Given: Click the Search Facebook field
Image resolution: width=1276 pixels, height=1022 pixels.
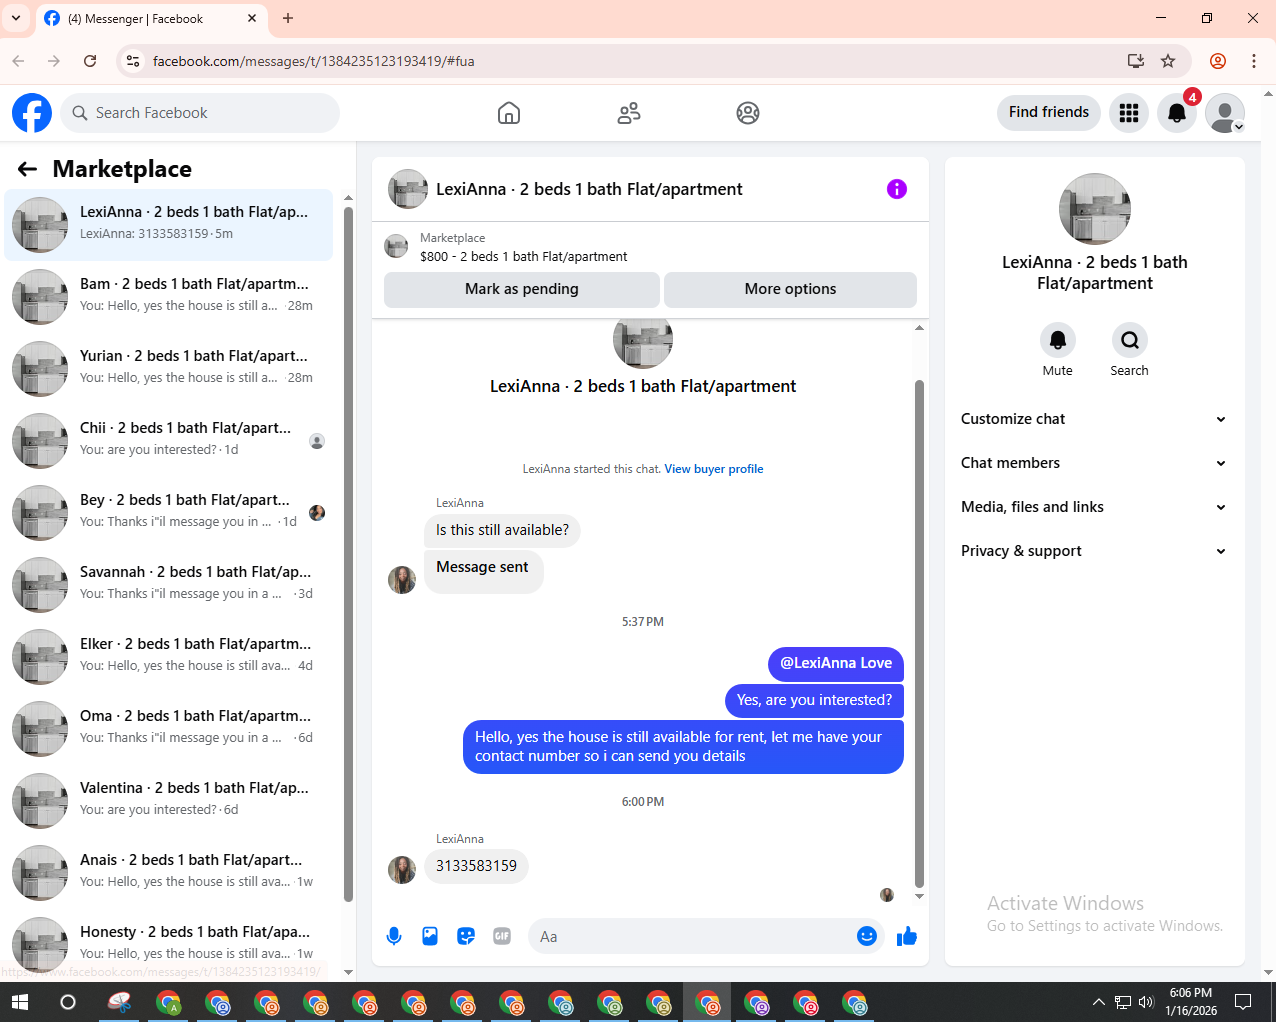Looking at the screenshot, I should pos(200,113).
